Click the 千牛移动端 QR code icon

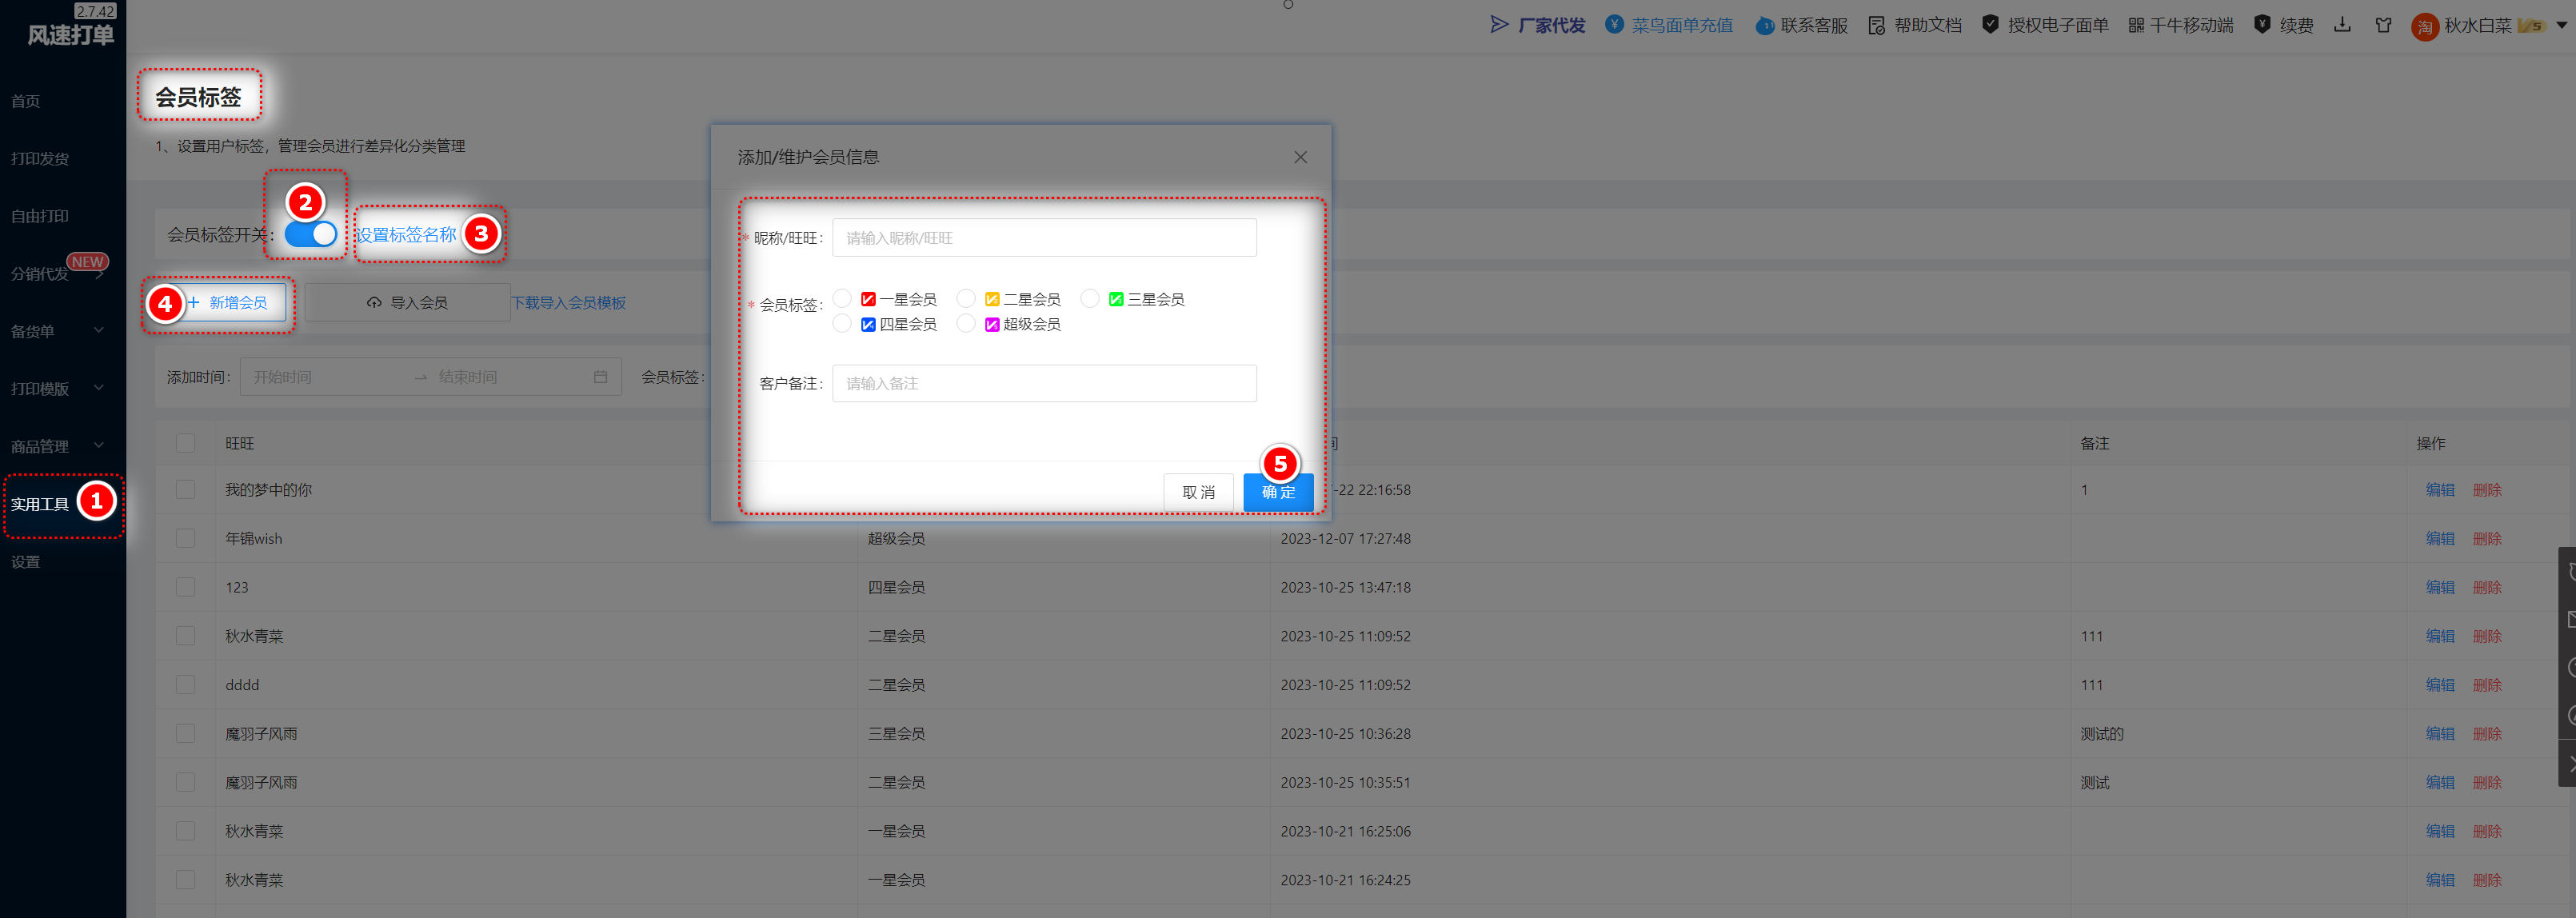coord(2136,25)
